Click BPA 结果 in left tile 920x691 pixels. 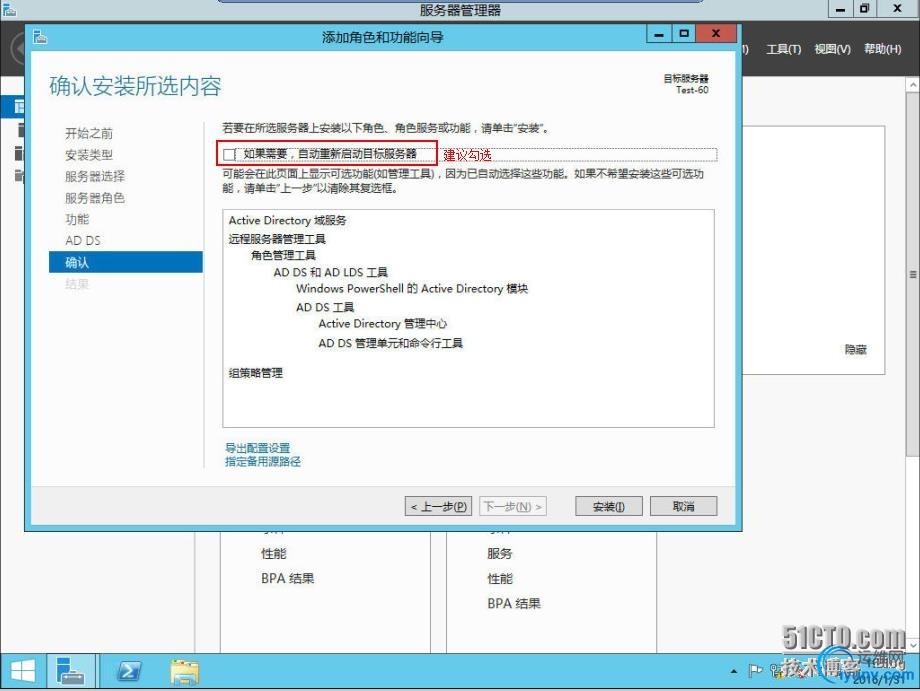(x=288, y=578)
